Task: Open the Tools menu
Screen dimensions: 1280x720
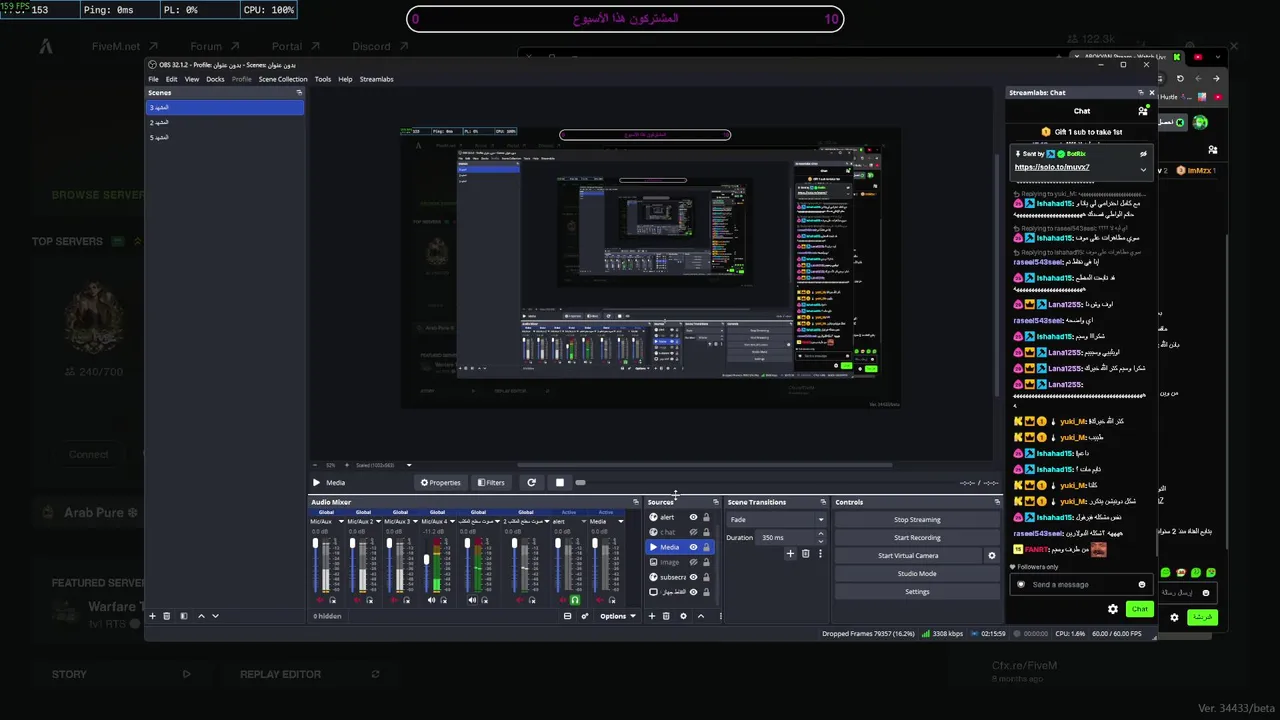Action: (x=323, y=79)
